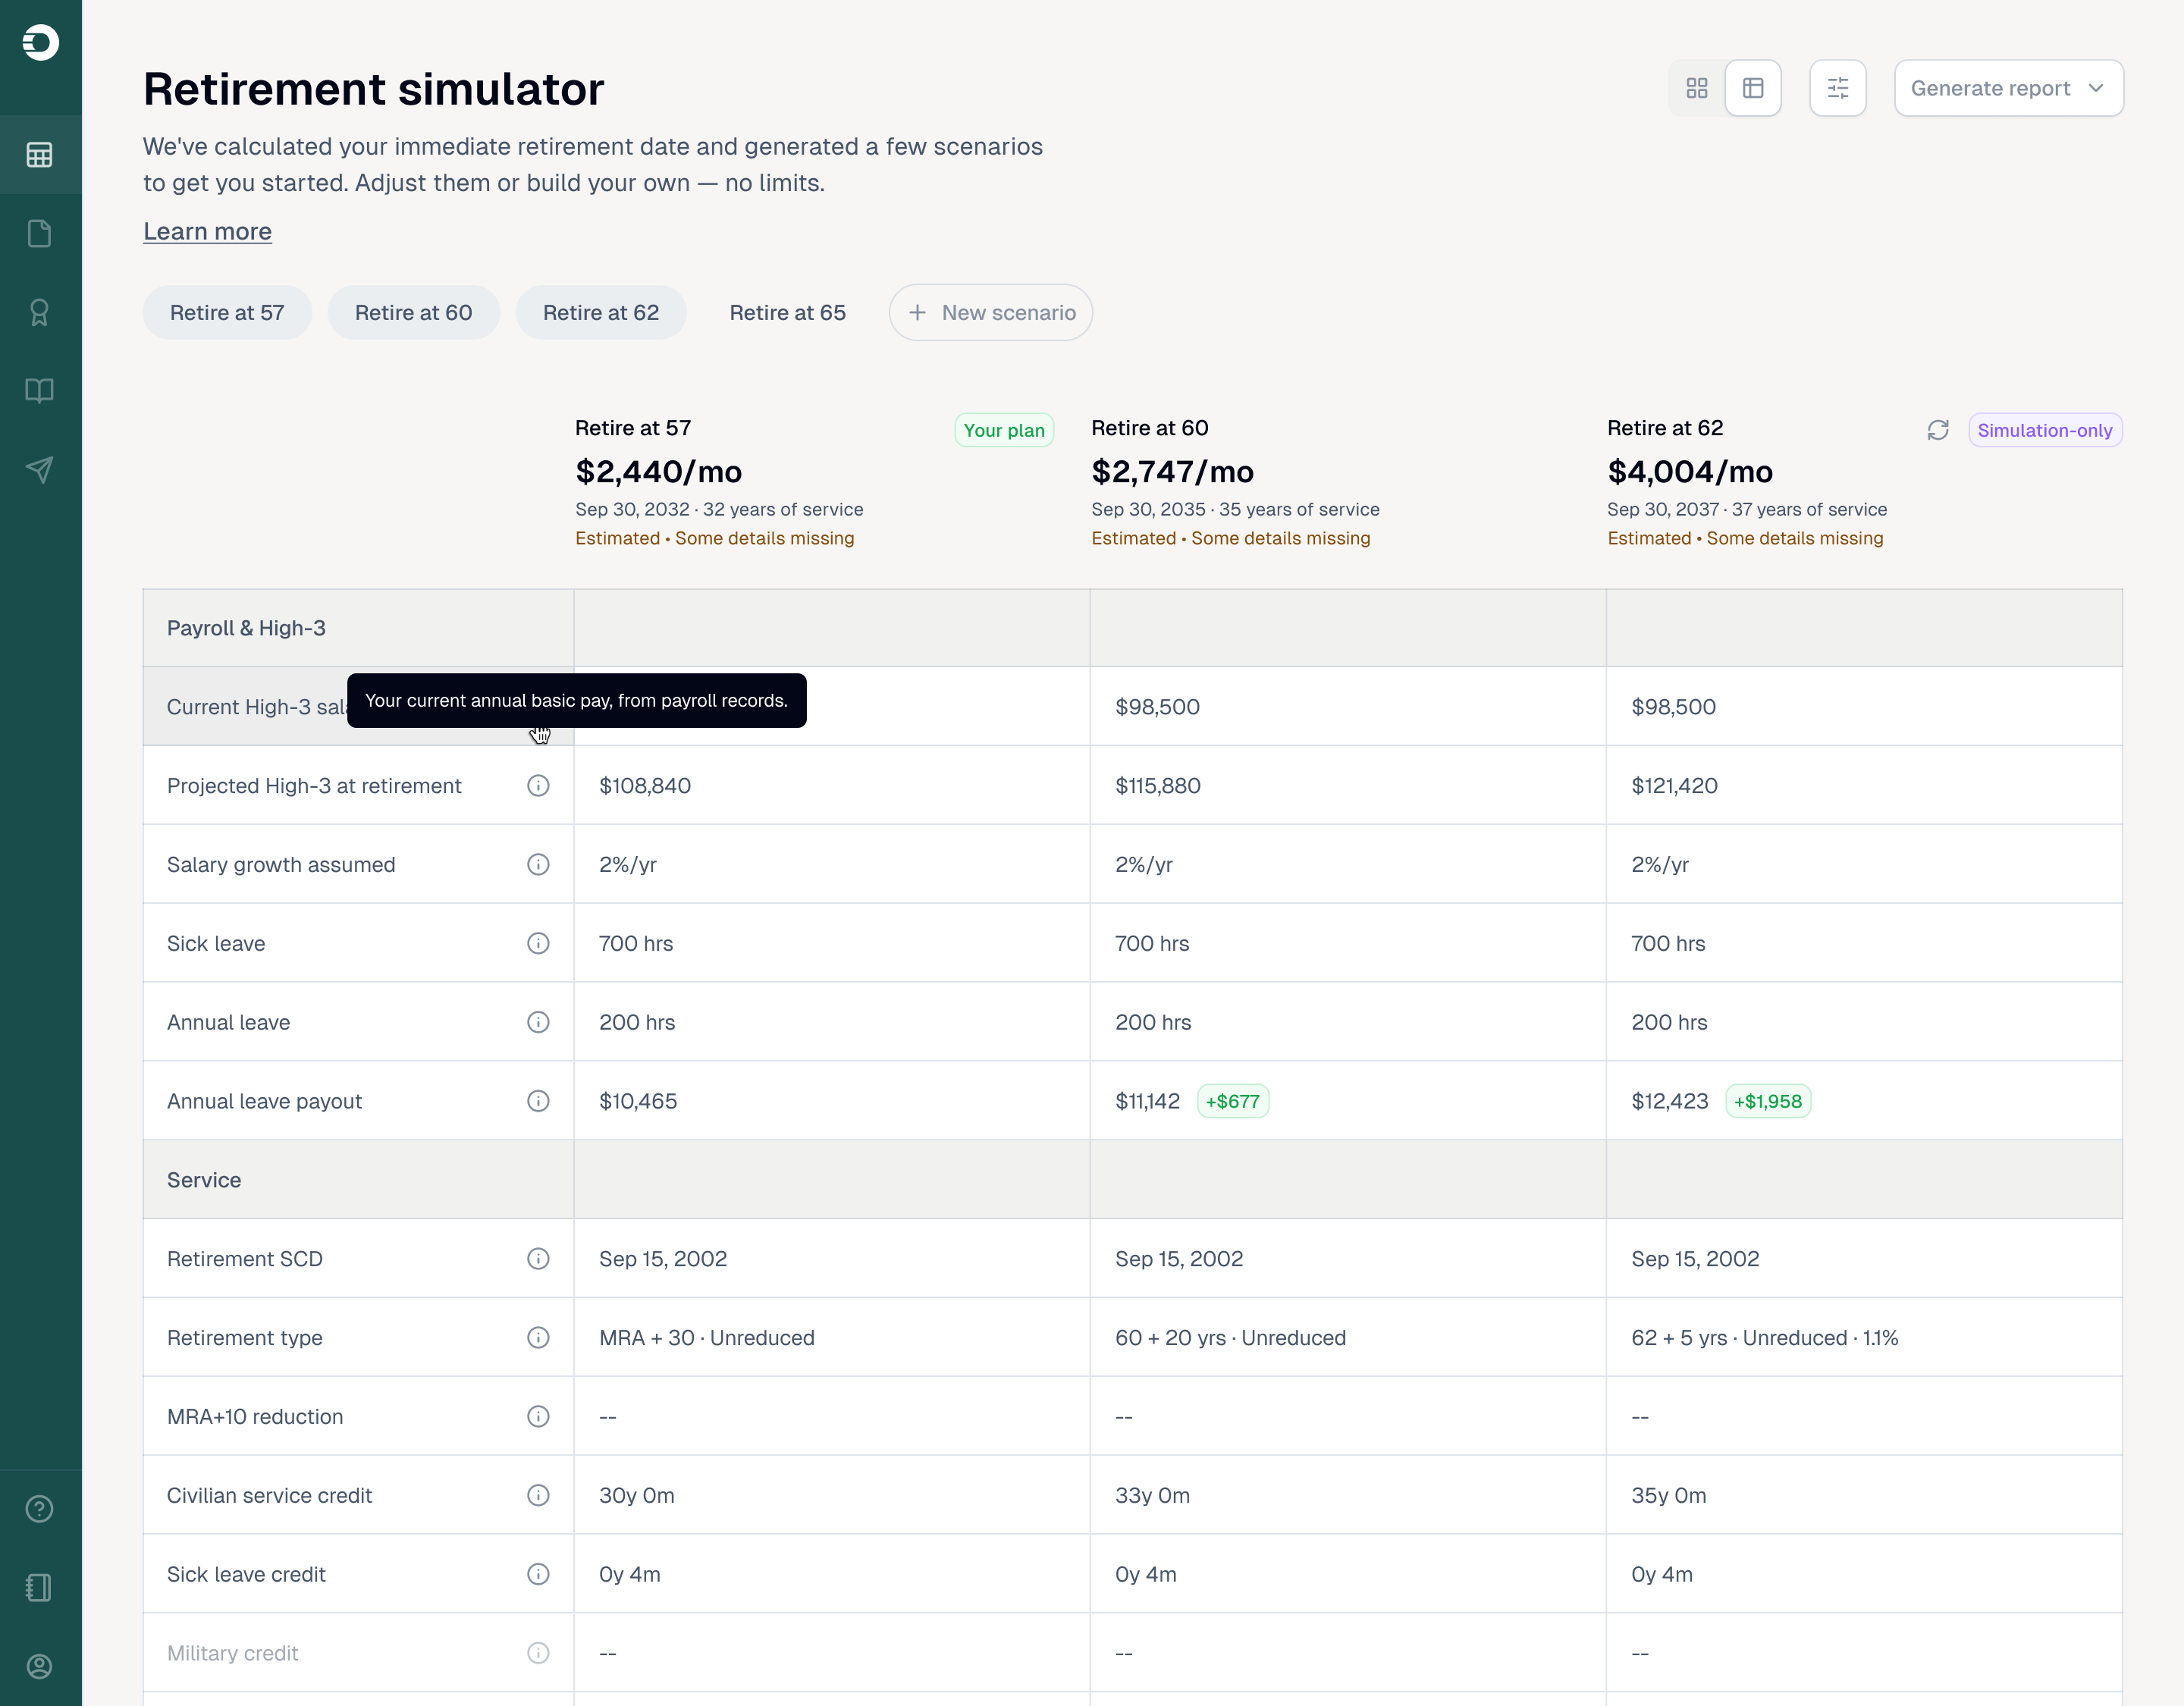Viewport: 2184px width, 1706px height.
Task: Click the $108,840 projected High-3 value
Action: pos(645,785)
